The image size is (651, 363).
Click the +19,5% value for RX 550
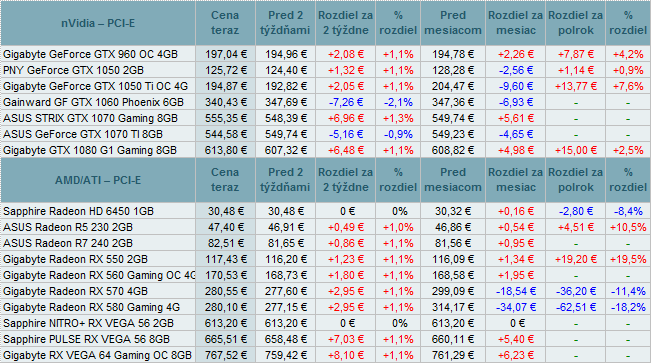click(628, 259)
